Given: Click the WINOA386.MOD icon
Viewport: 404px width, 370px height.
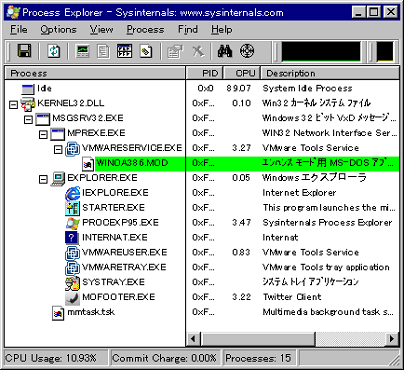Looking at the screenshot, I should pyautogui.click(x=88, y=164).
